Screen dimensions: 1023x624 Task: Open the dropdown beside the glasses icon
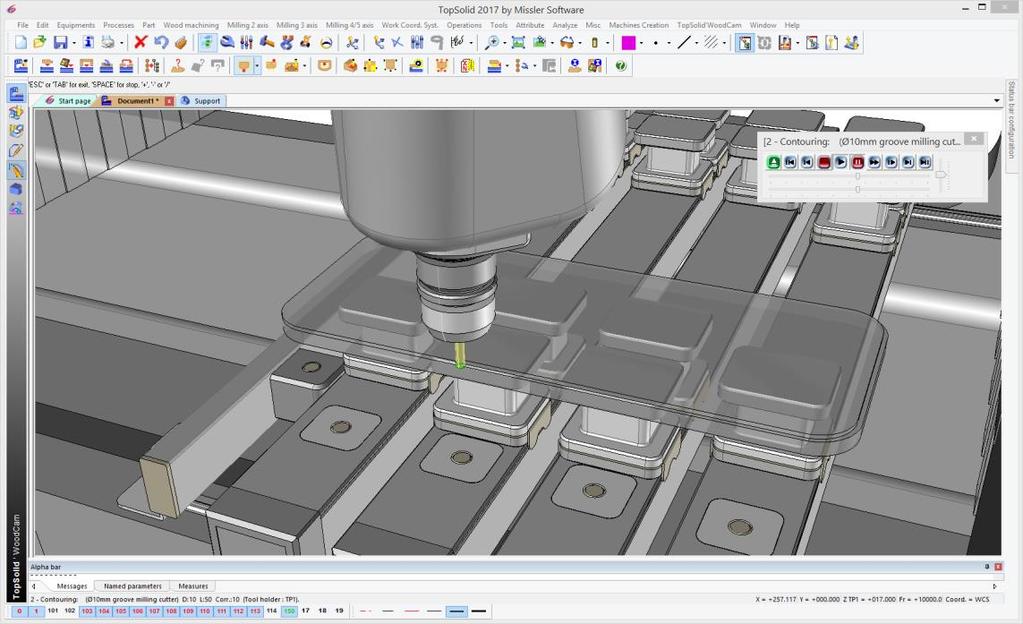click(x=580, y=43)
